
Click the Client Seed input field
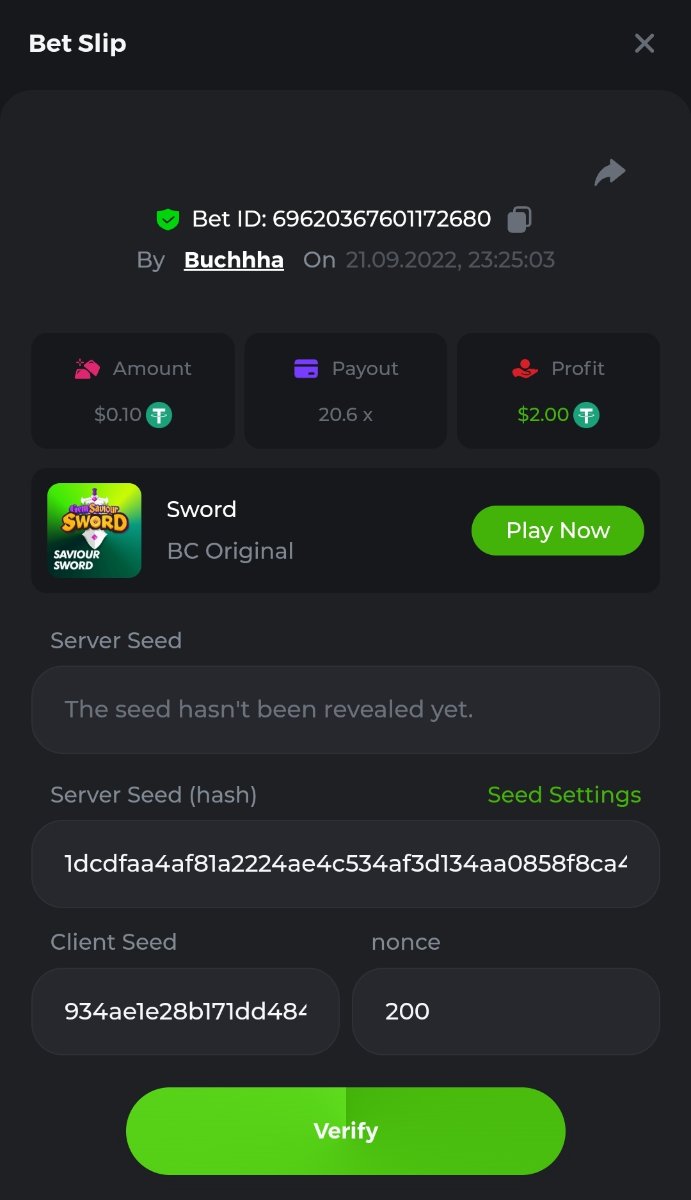185,1011
